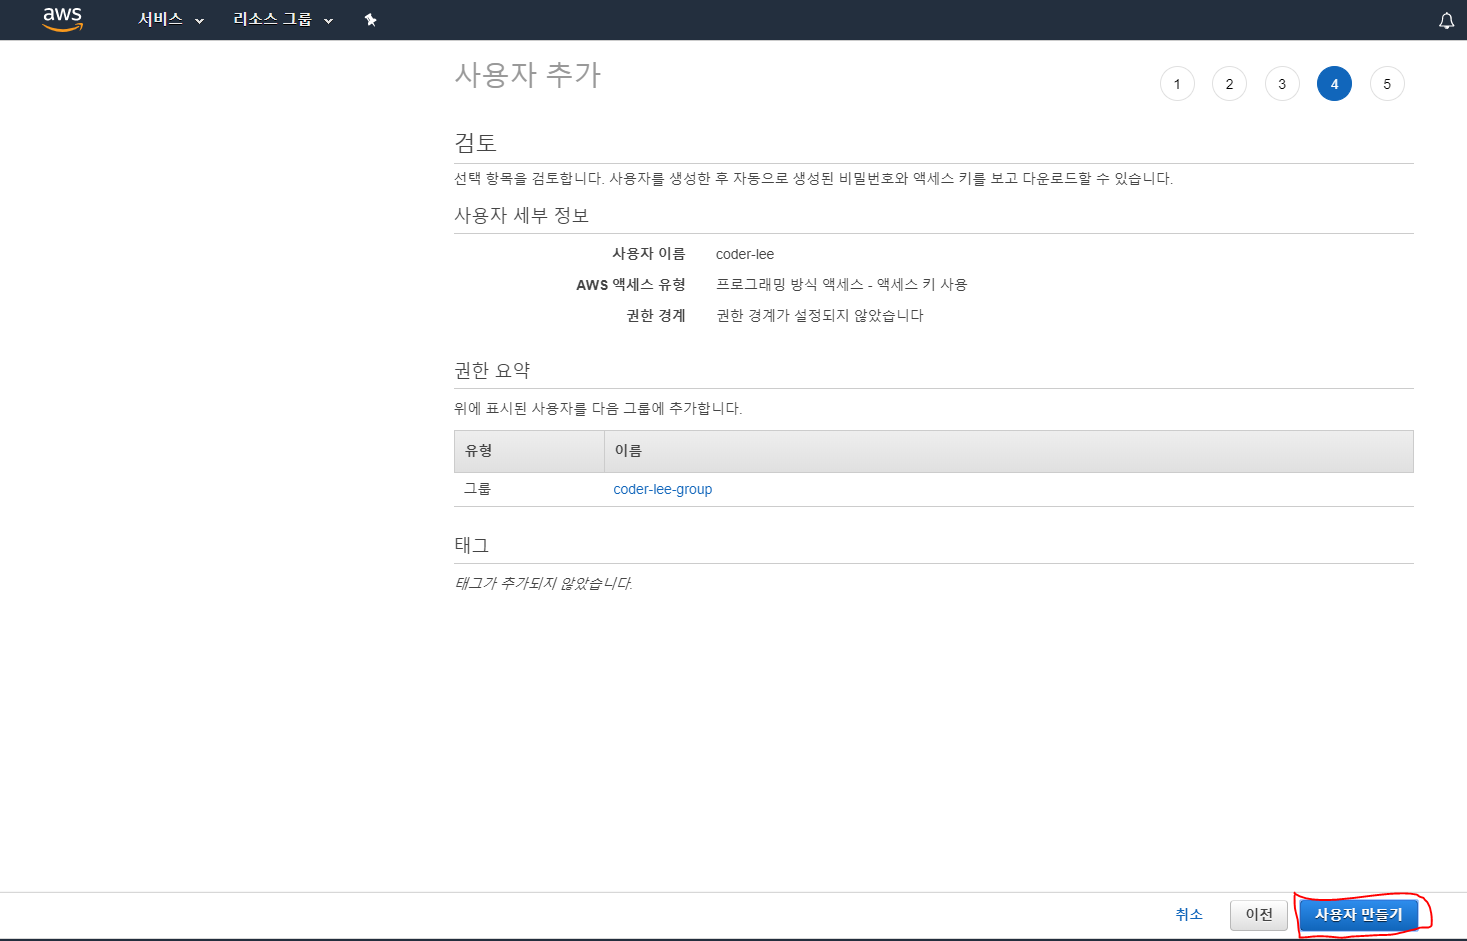Go to wizard step 2

(x=1229, y=84)
